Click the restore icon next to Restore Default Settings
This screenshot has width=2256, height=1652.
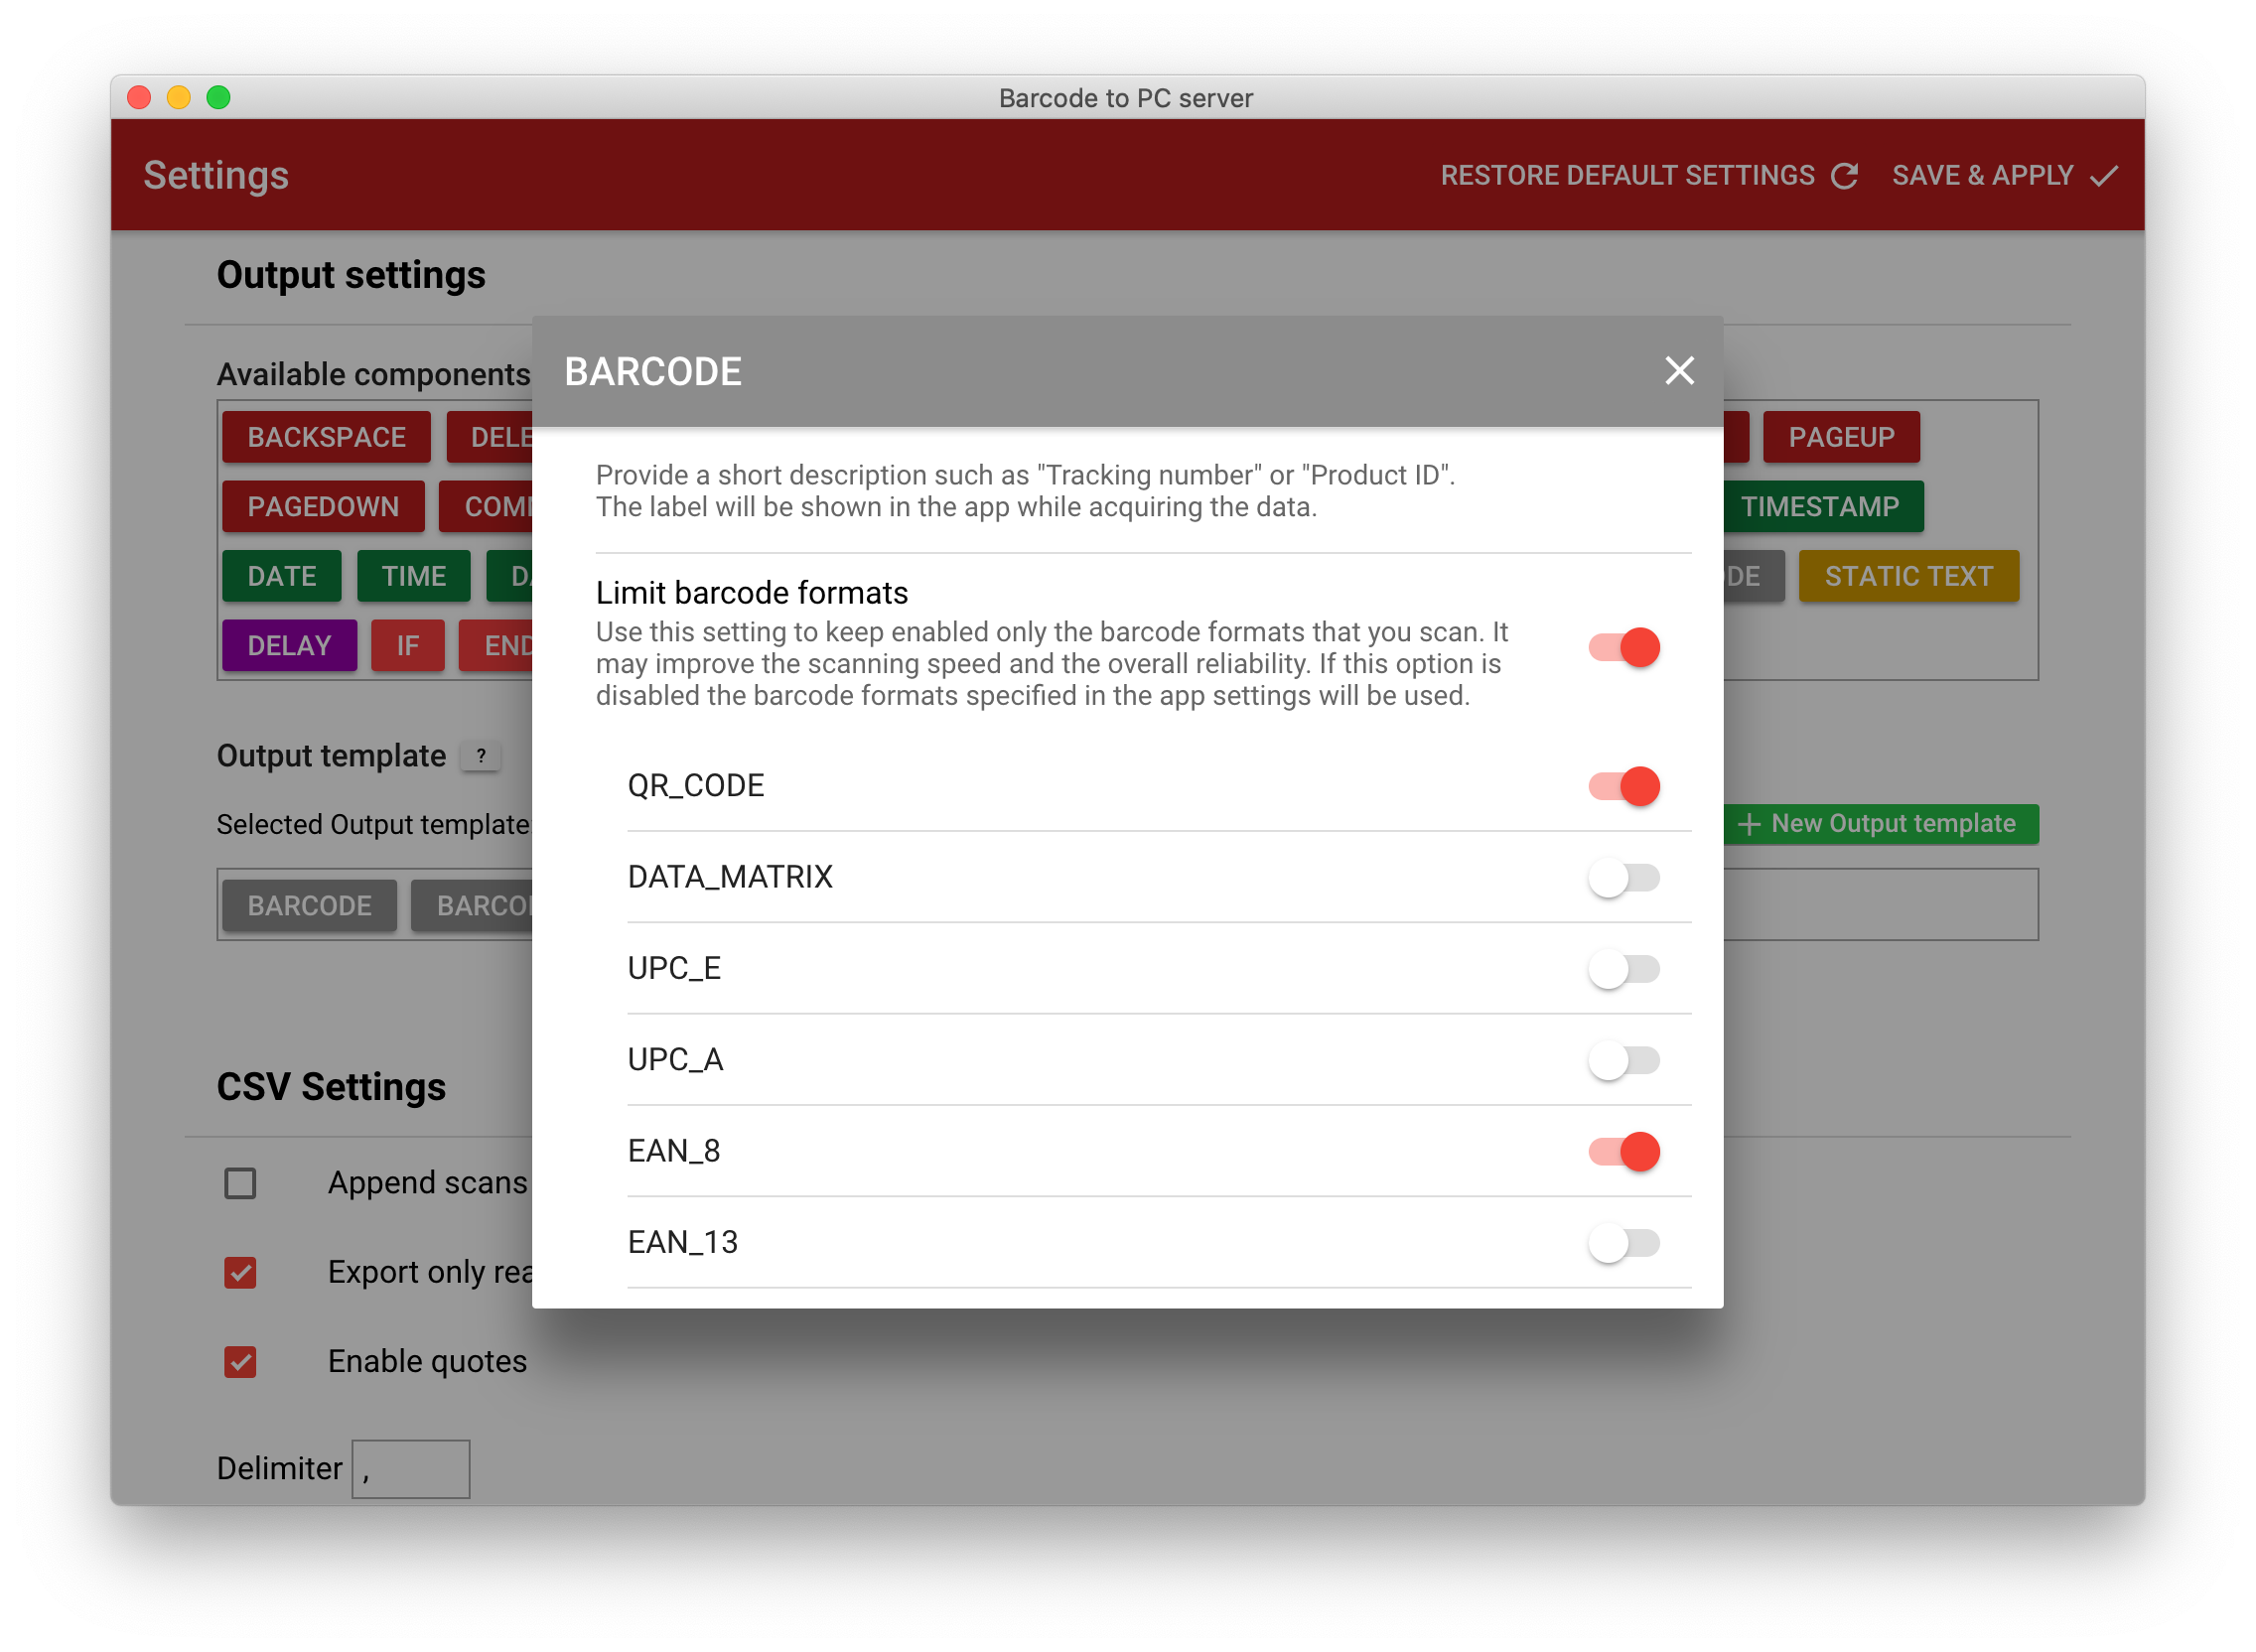[1846, 175]
